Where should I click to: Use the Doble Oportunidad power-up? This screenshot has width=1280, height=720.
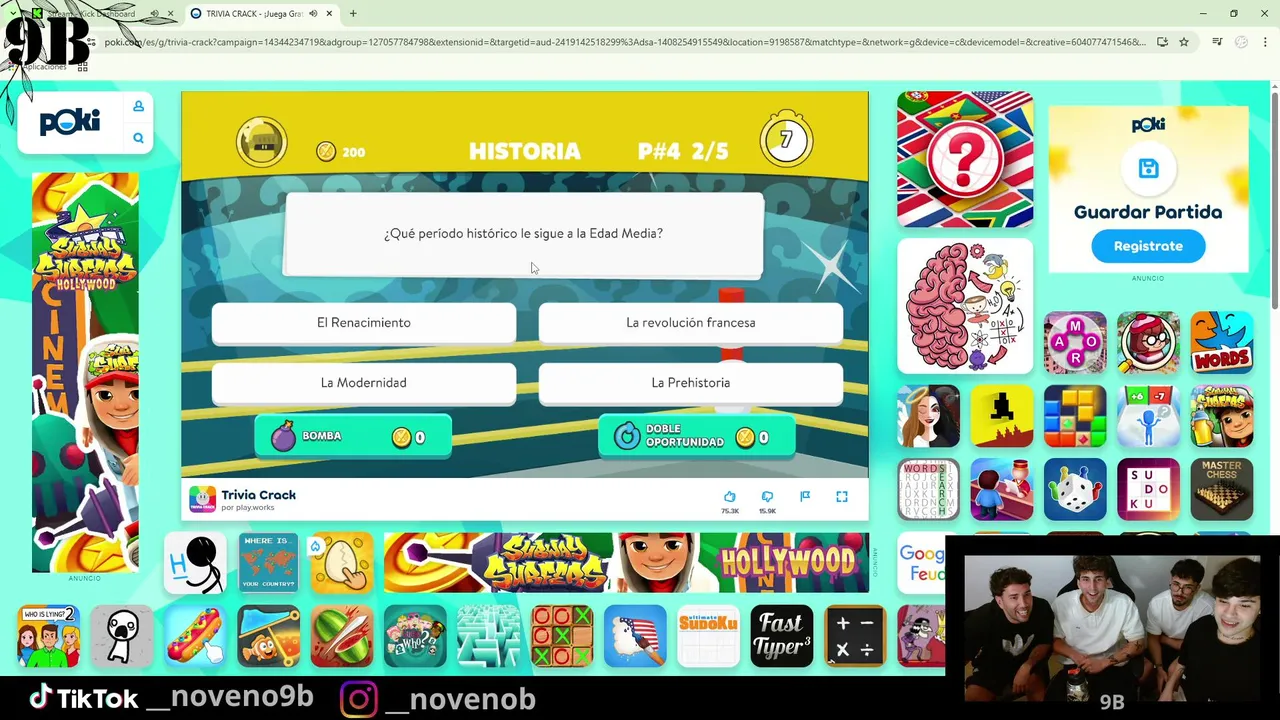tap(697, 437)
